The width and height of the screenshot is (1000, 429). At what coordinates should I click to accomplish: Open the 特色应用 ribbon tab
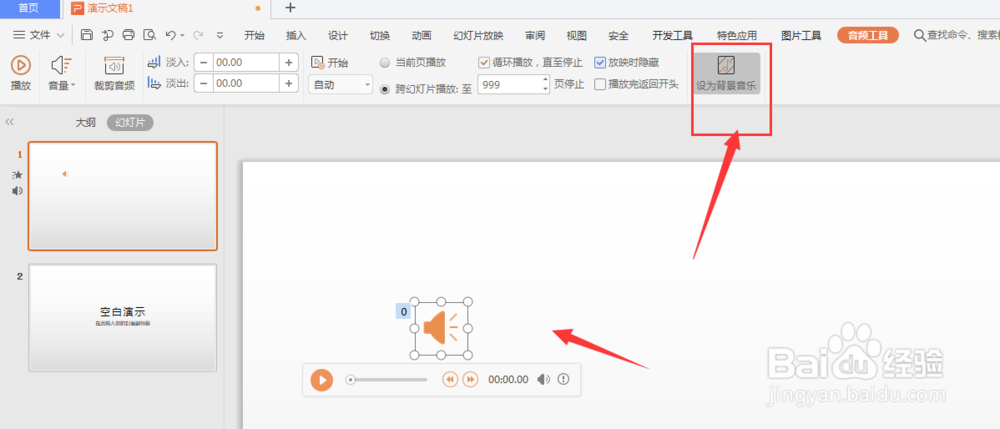click(737, 36)
